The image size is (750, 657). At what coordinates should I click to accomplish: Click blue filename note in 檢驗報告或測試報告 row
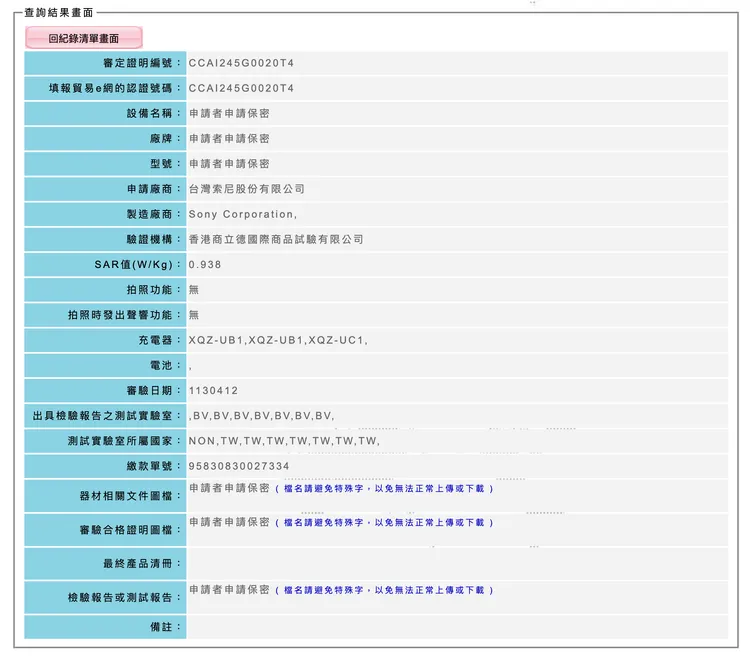click(384, 590)
